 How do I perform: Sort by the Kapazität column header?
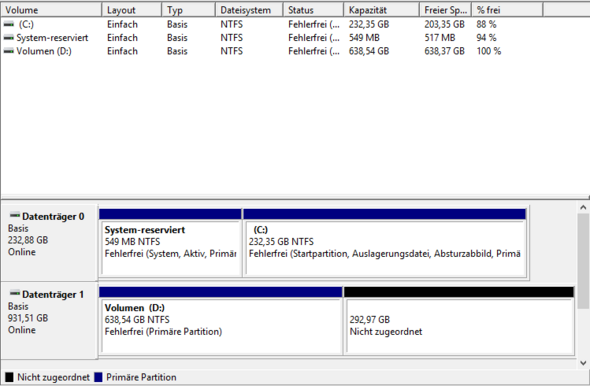point(382,10)
